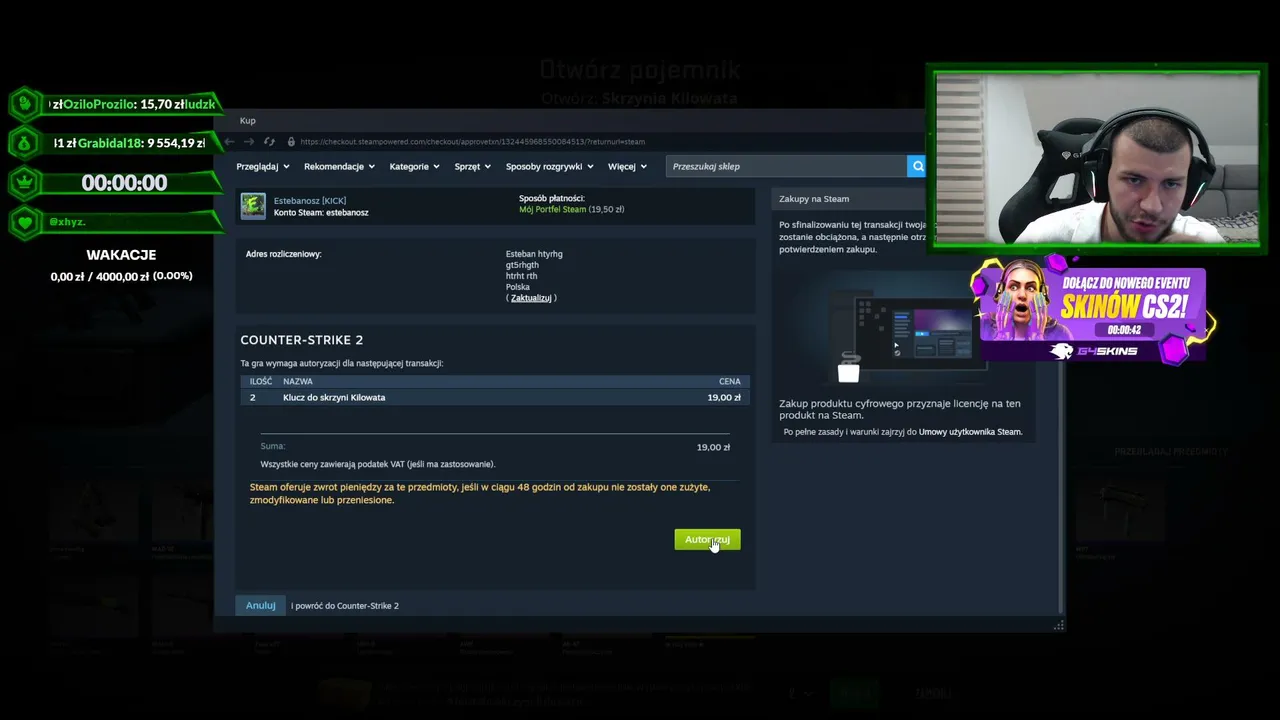Click the Przeszukaj sklep search field
The width and height of the screenshot is (1280, 720).
pyautogui.click(x=786, y=166)
